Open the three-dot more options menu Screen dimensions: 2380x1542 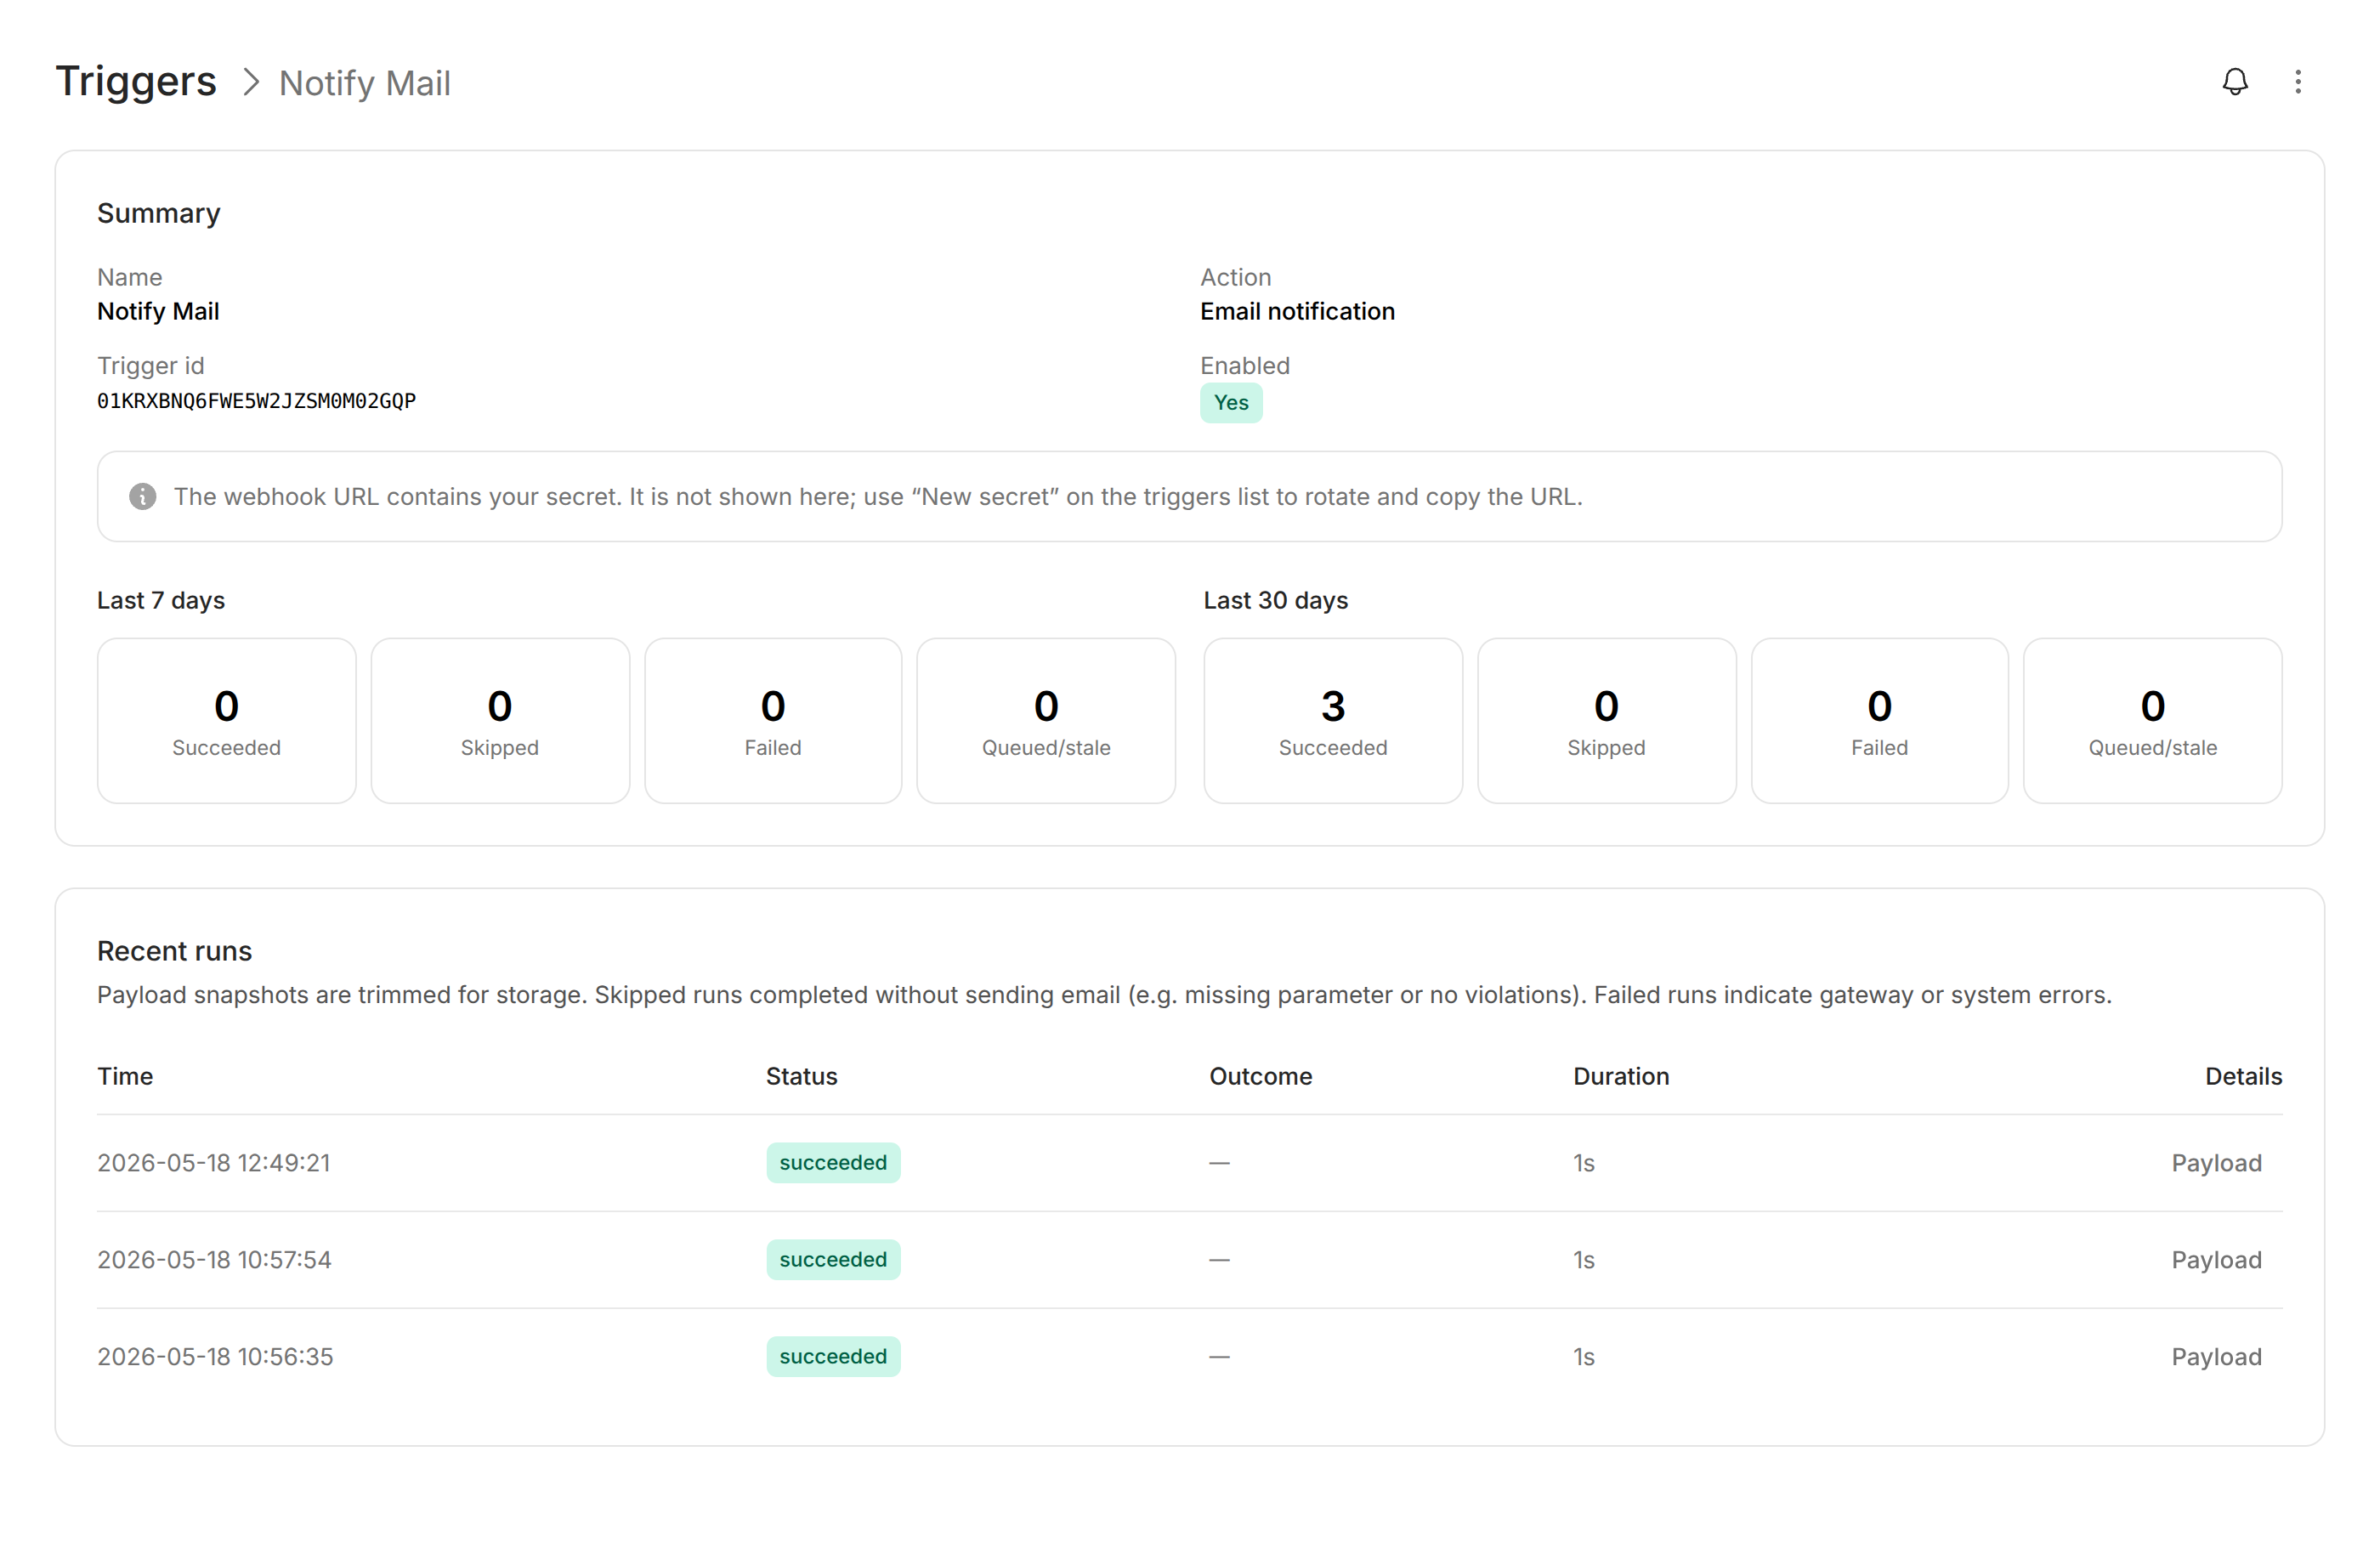coord(2297,82)
